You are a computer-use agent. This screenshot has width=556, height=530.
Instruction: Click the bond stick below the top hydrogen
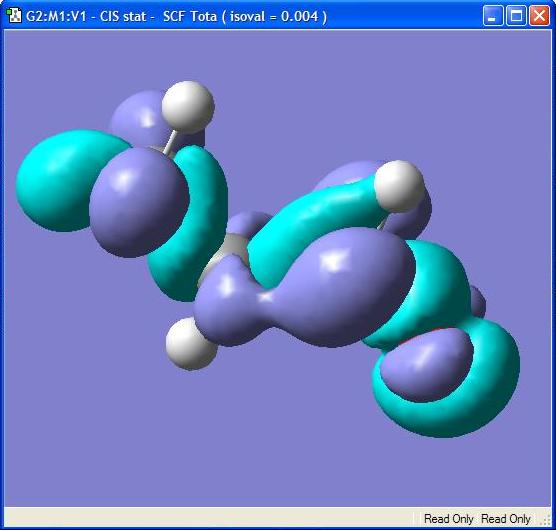tap(169, 142)
